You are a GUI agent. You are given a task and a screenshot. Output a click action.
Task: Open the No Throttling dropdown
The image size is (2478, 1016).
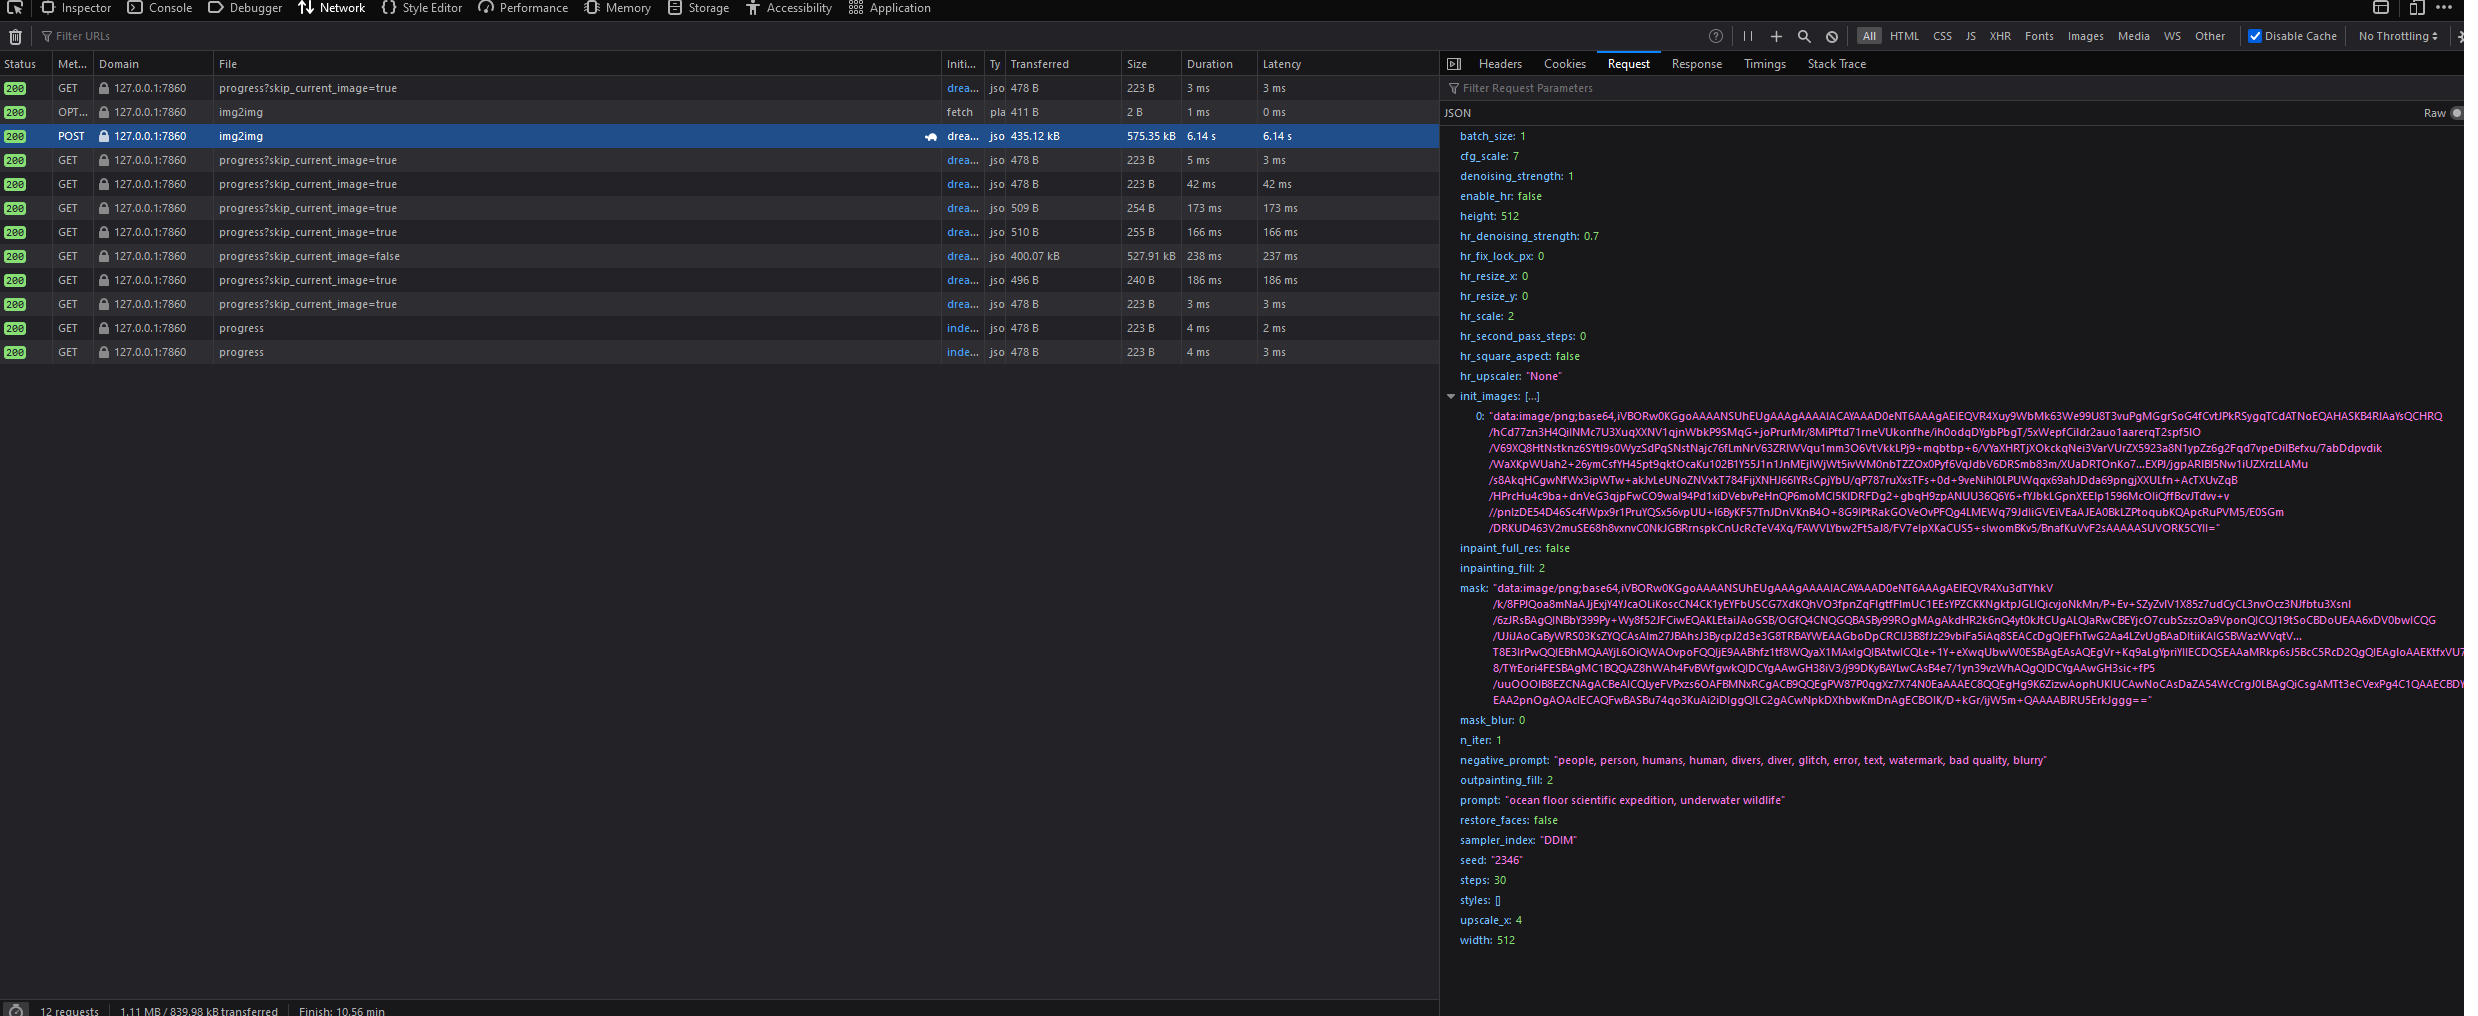tap(2395, 36)
